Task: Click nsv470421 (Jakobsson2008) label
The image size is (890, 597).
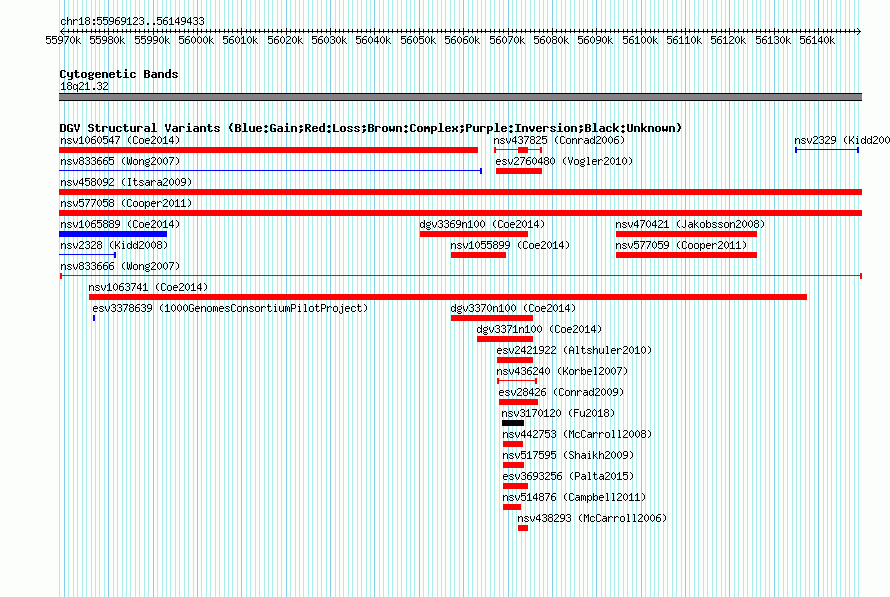Action: tap(690, 224)
